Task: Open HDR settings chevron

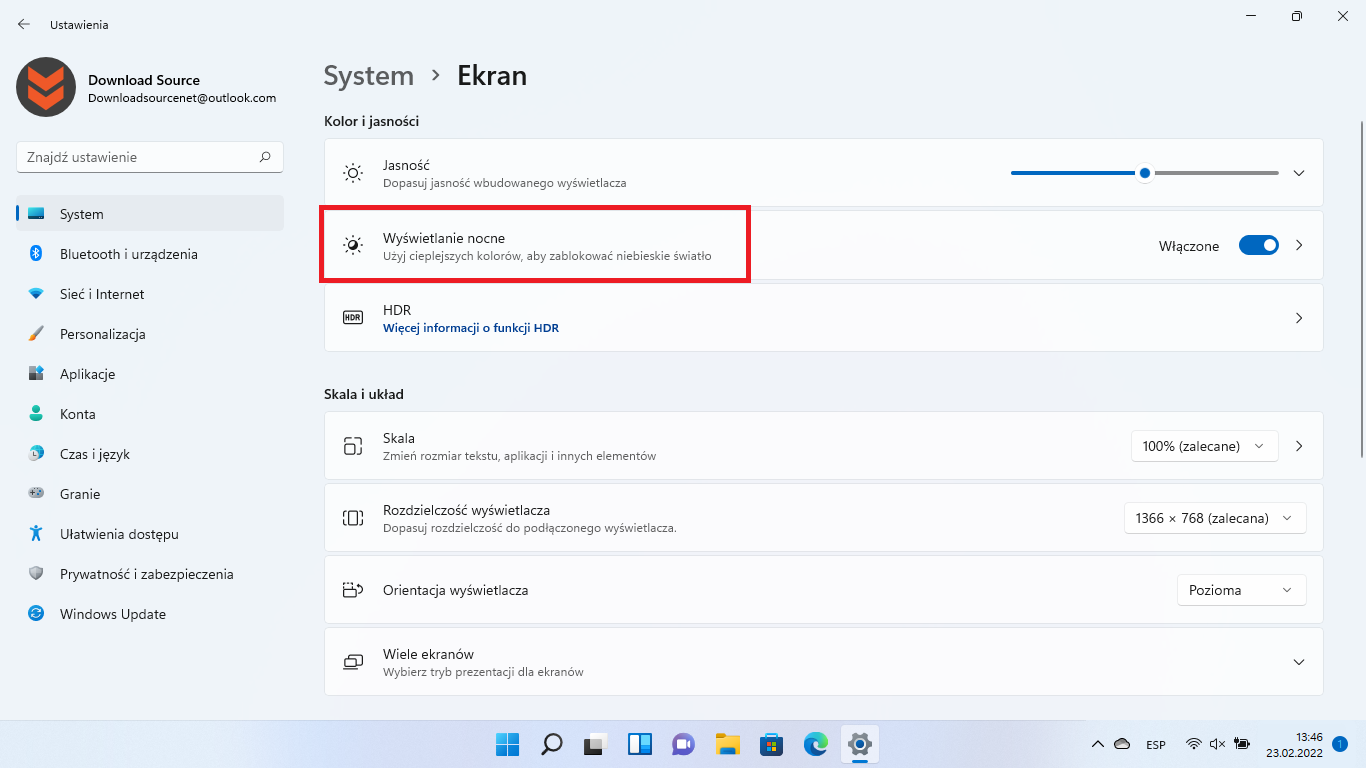Action: click(x=1299, y=318)
